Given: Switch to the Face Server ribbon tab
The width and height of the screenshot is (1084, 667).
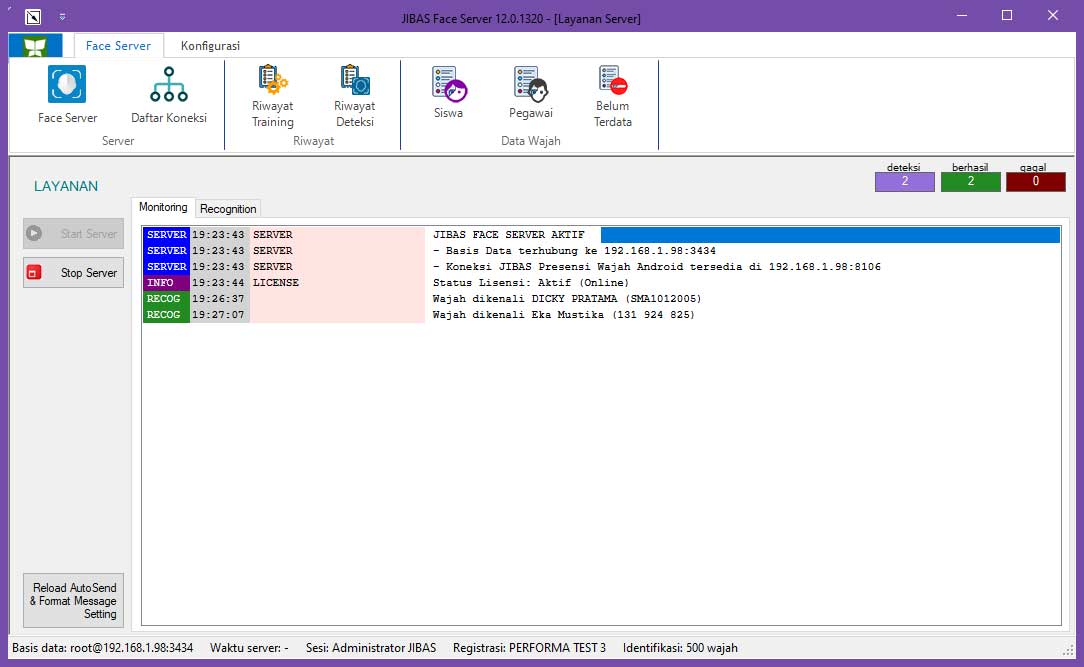Looking at the screenshot, I should pos(118,46).
